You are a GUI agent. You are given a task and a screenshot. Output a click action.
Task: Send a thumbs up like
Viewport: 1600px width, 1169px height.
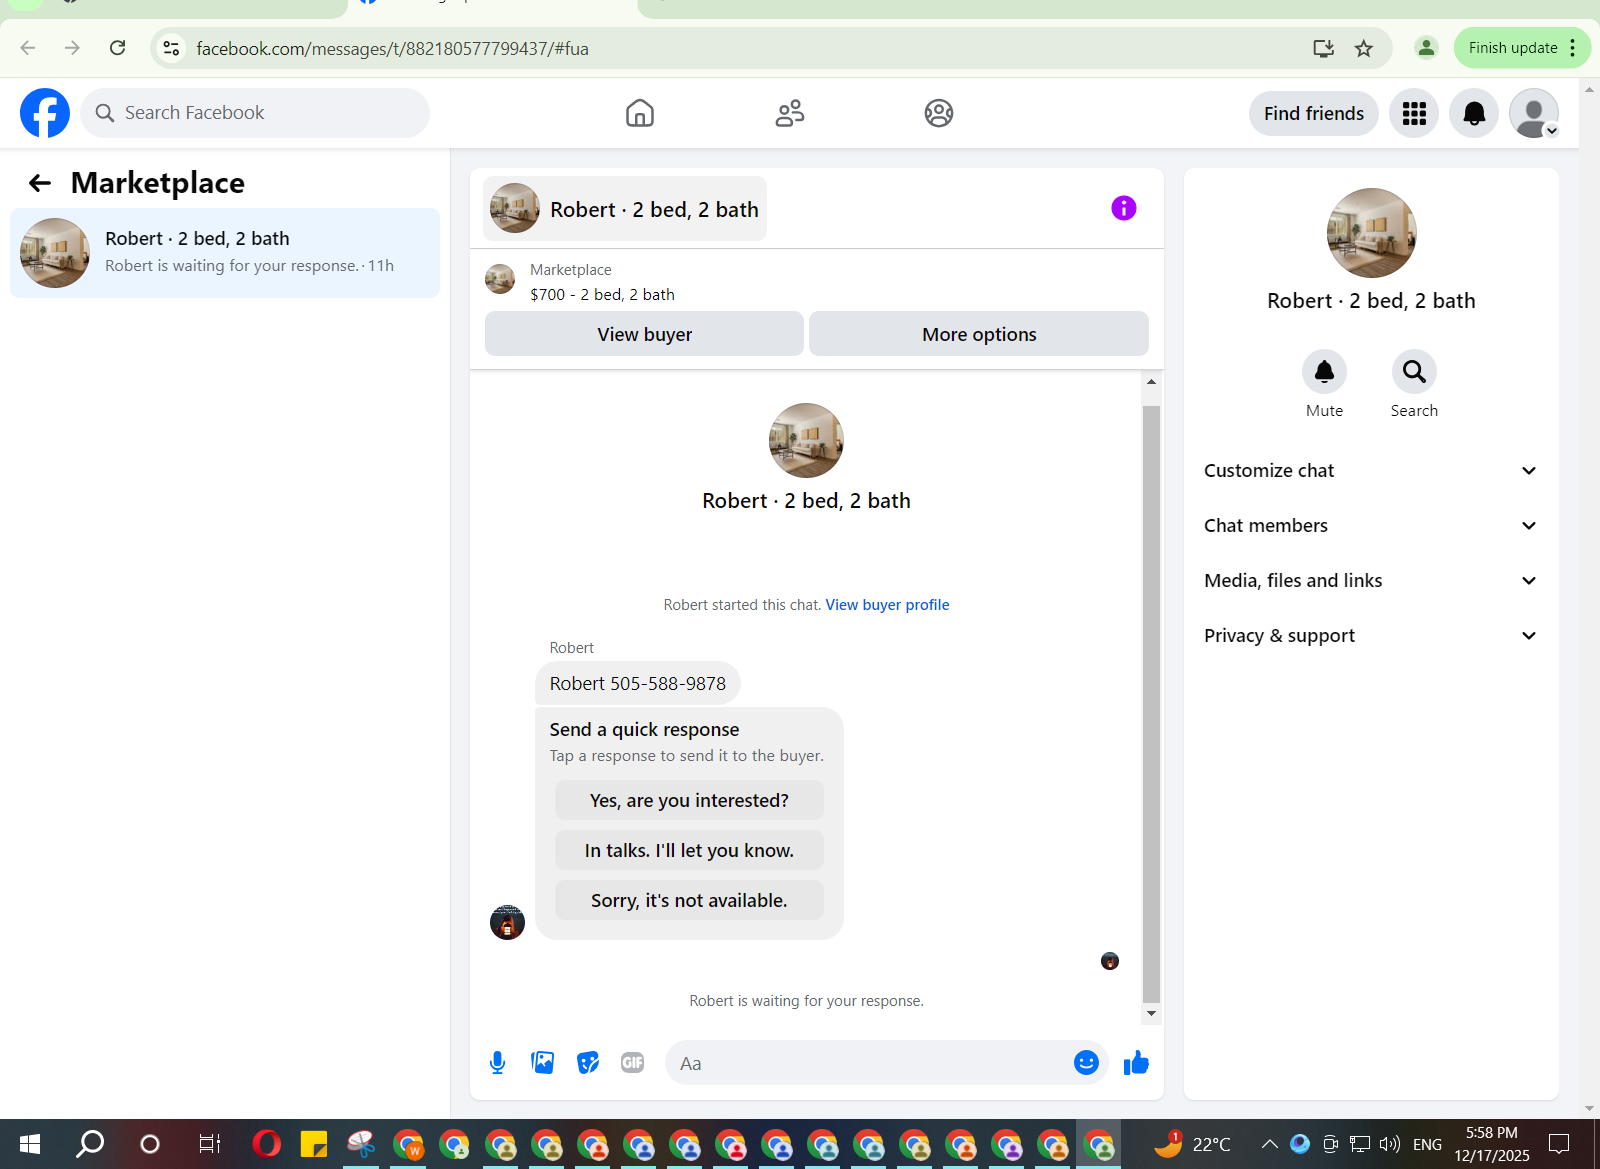pos(1136,1063)
